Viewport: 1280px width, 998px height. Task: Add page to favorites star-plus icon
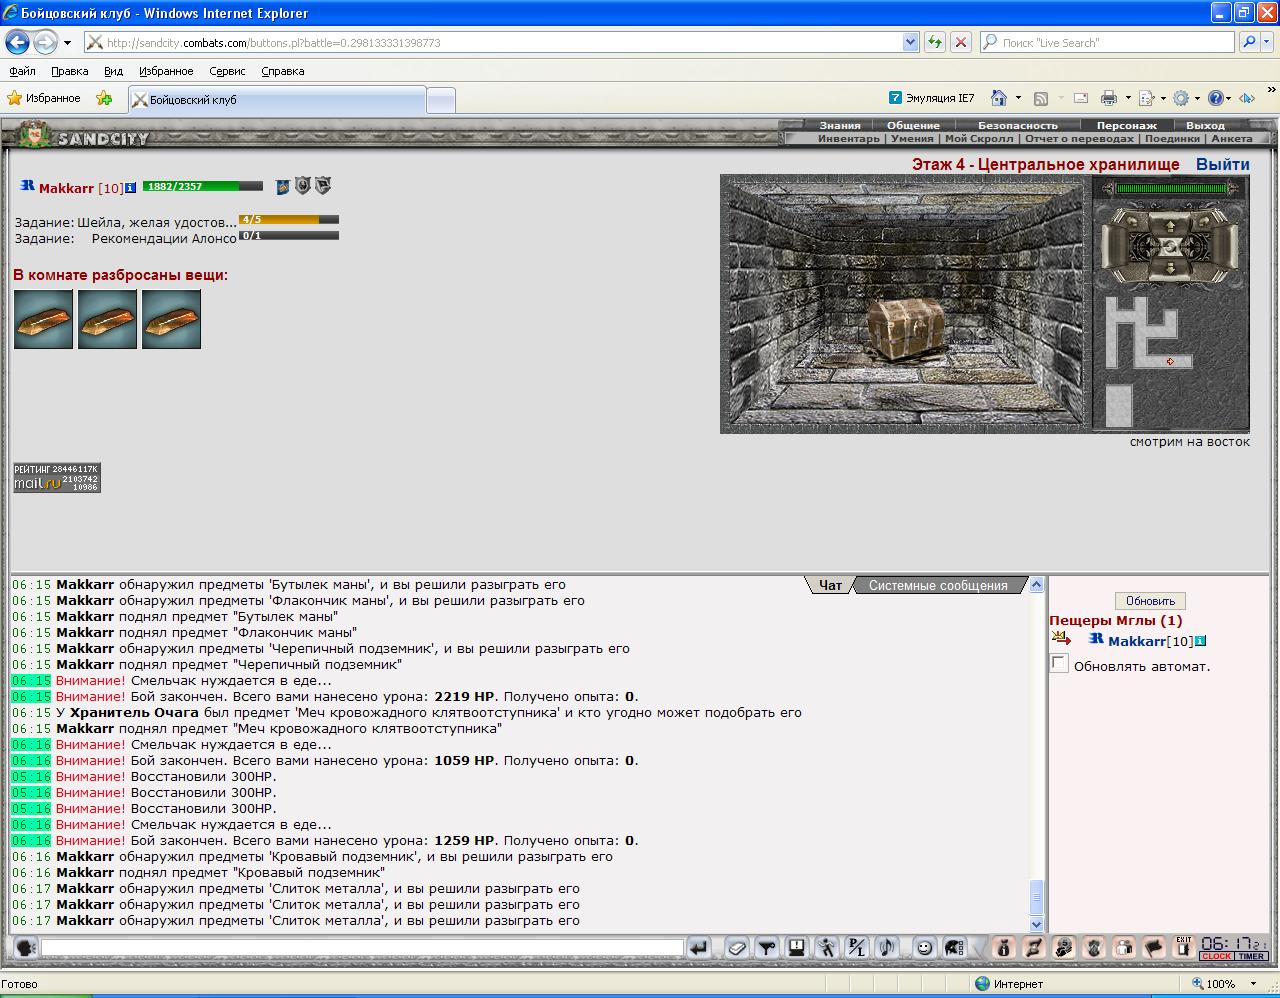point(104,98)
